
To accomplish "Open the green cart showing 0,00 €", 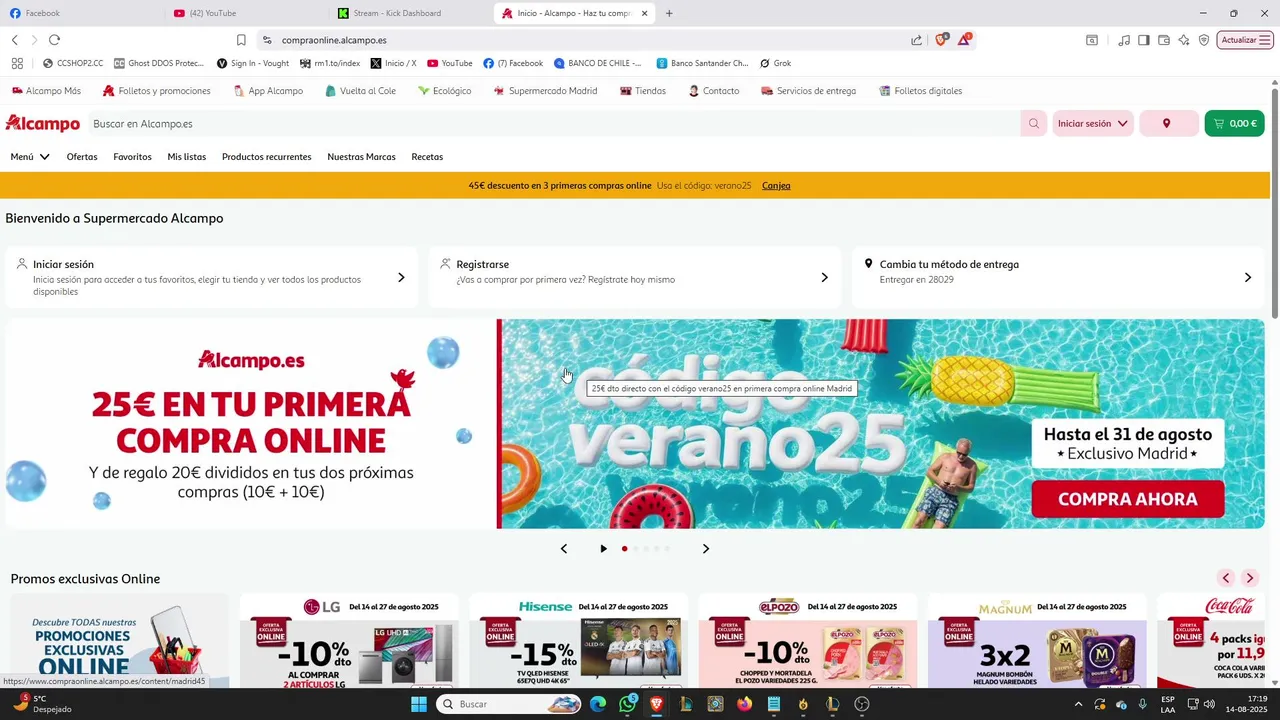I will coord(1235,124).
